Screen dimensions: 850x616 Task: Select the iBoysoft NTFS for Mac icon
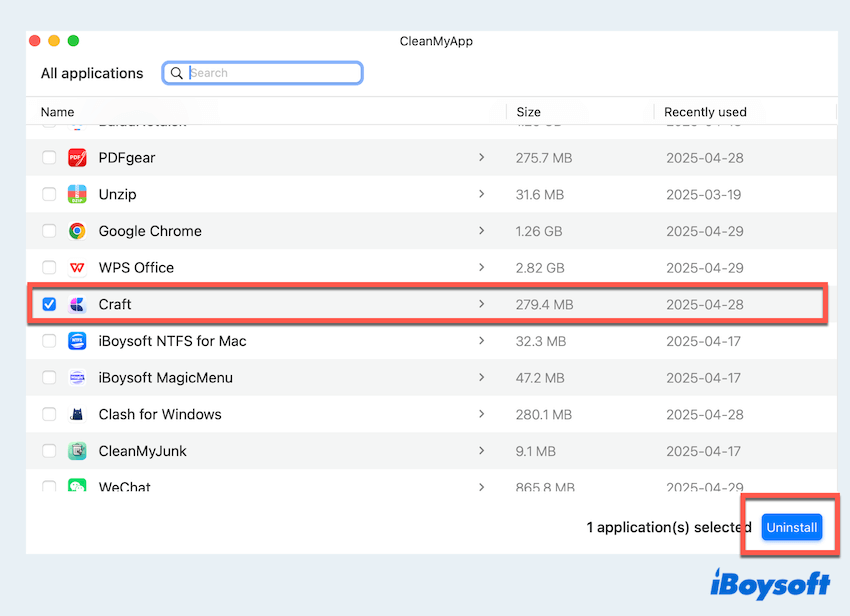point(77,341)
